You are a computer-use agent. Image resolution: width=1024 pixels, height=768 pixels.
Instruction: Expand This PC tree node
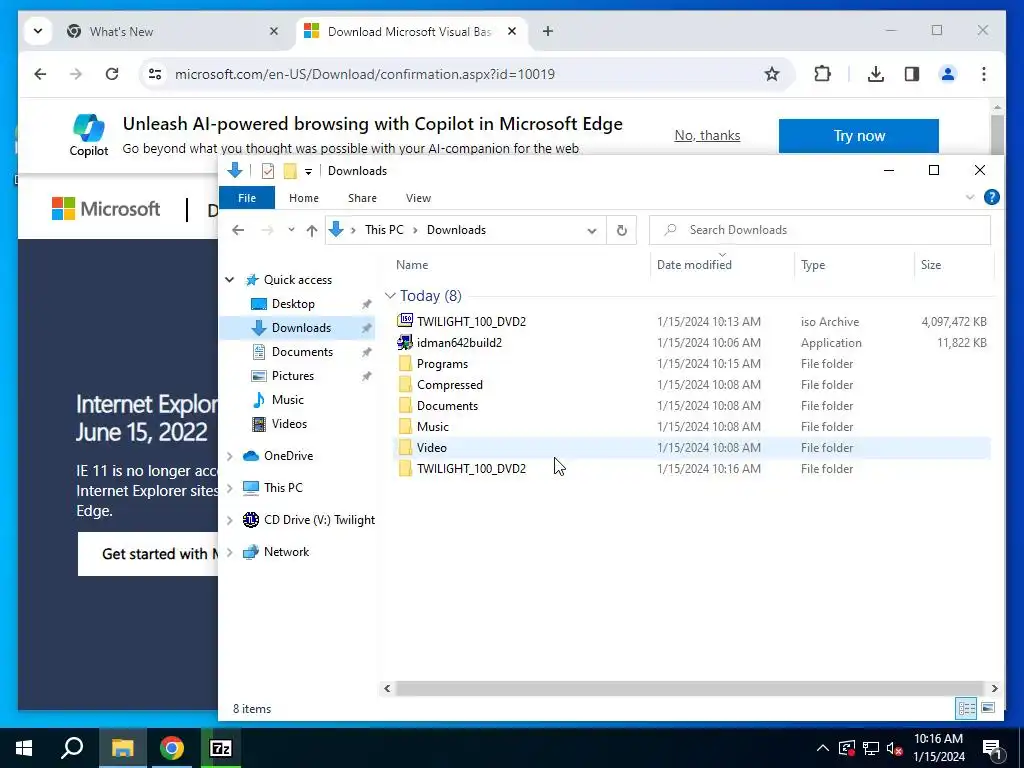point(230,488)
